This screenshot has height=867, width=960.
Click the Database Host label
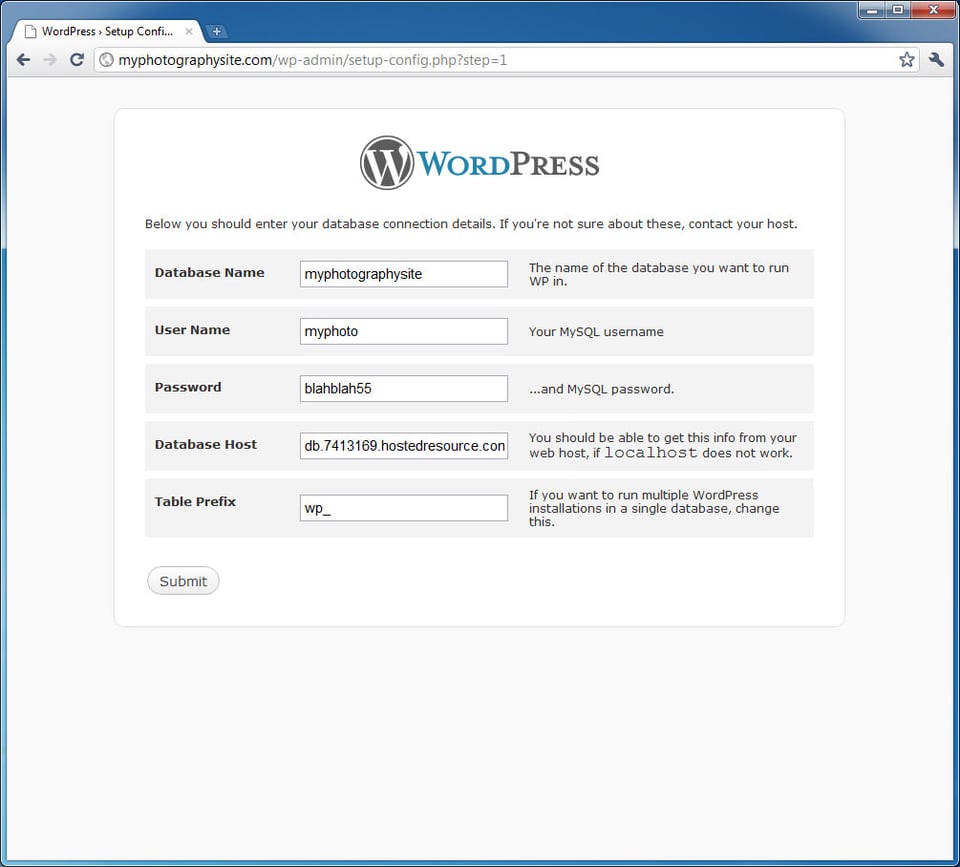(x=206, y=445)
